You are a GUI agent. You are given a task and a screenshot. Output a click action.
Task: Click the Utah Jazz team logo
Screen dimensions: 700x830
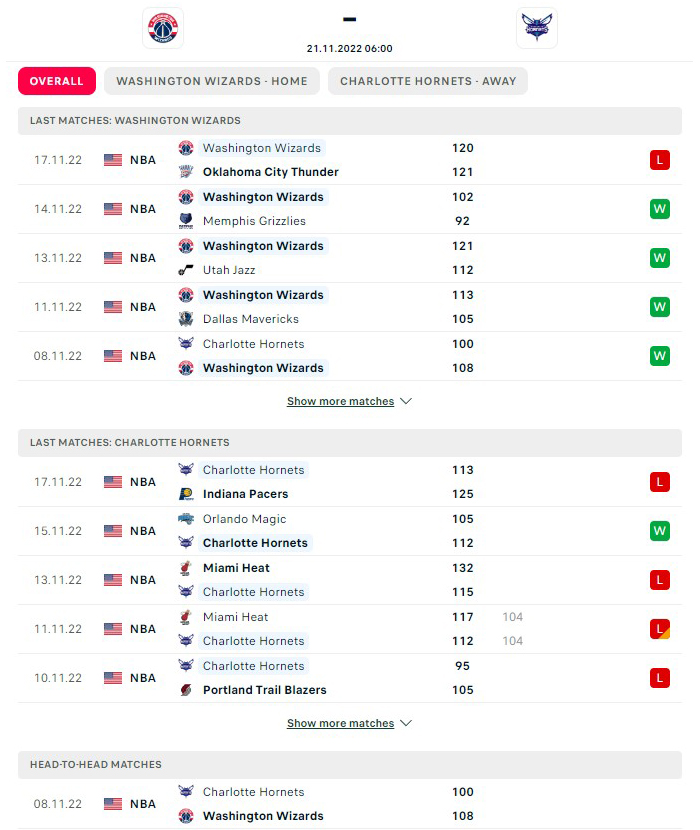pyautogui.click(x=186, y=270)
